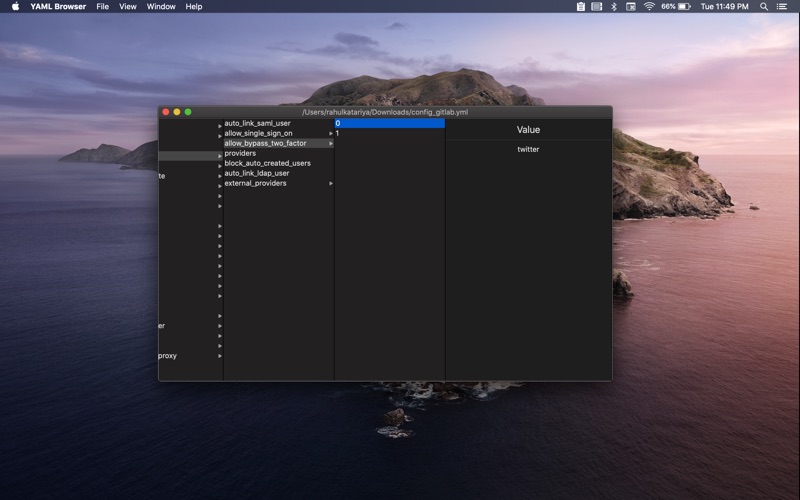Select the allow_bypass_two_factor key
The height and width of the screenshot is (500, 800).
pyautogui.click(x=279, y=143)
